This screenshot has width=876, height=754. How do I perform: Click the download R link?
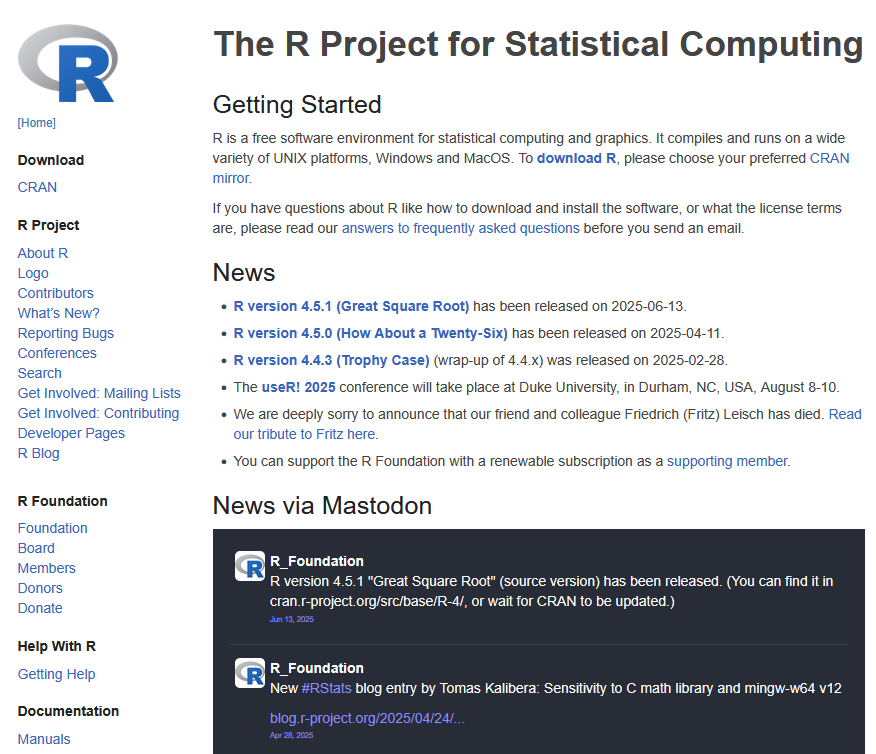click(x=576, y=158)
